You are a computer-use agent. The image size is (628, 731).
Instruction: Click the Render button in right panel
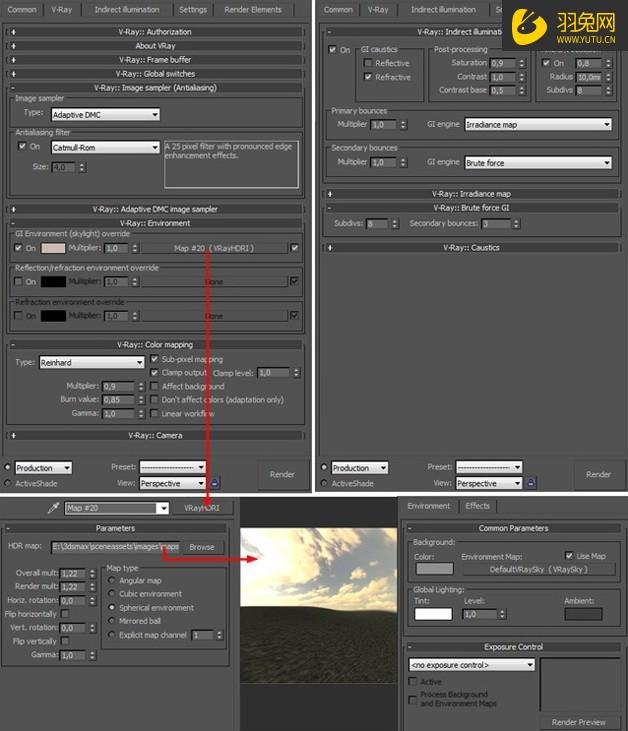[598, 474]
